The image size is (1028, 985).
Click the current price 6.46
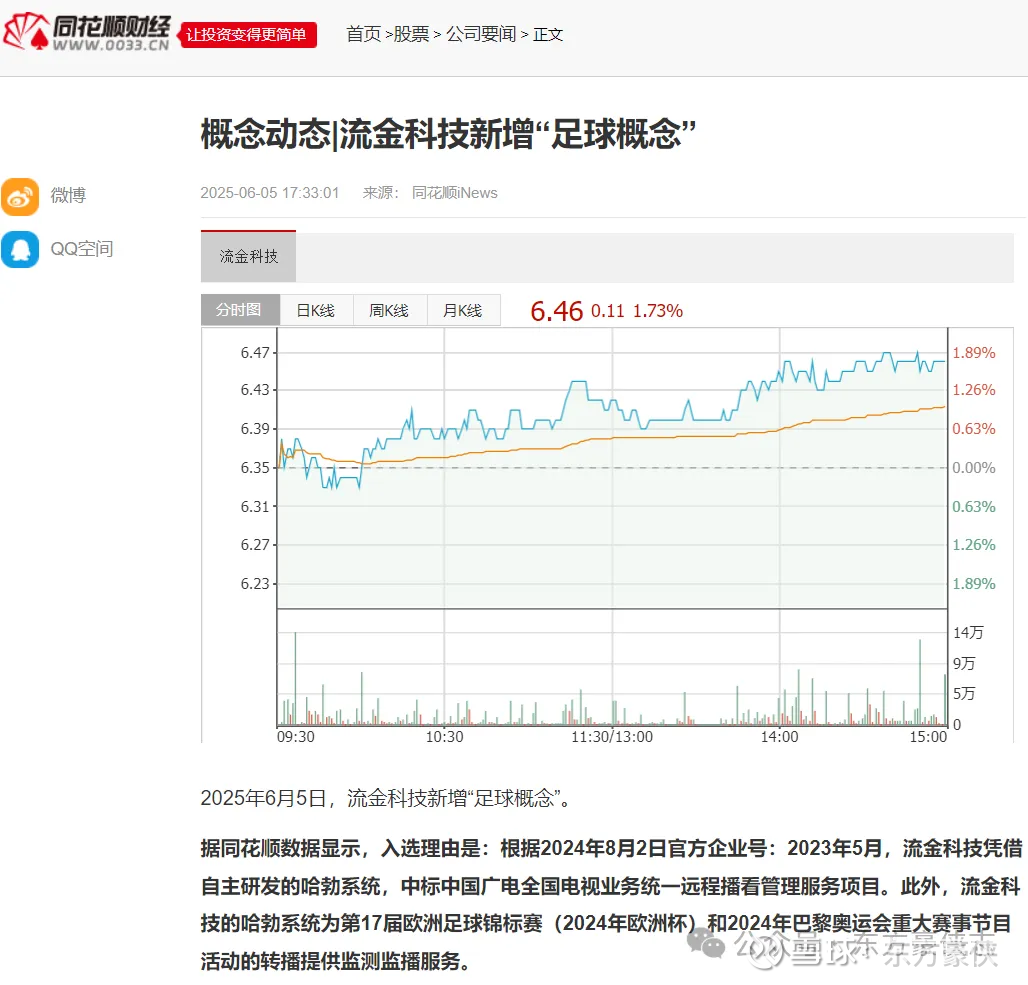click(556, 311)
